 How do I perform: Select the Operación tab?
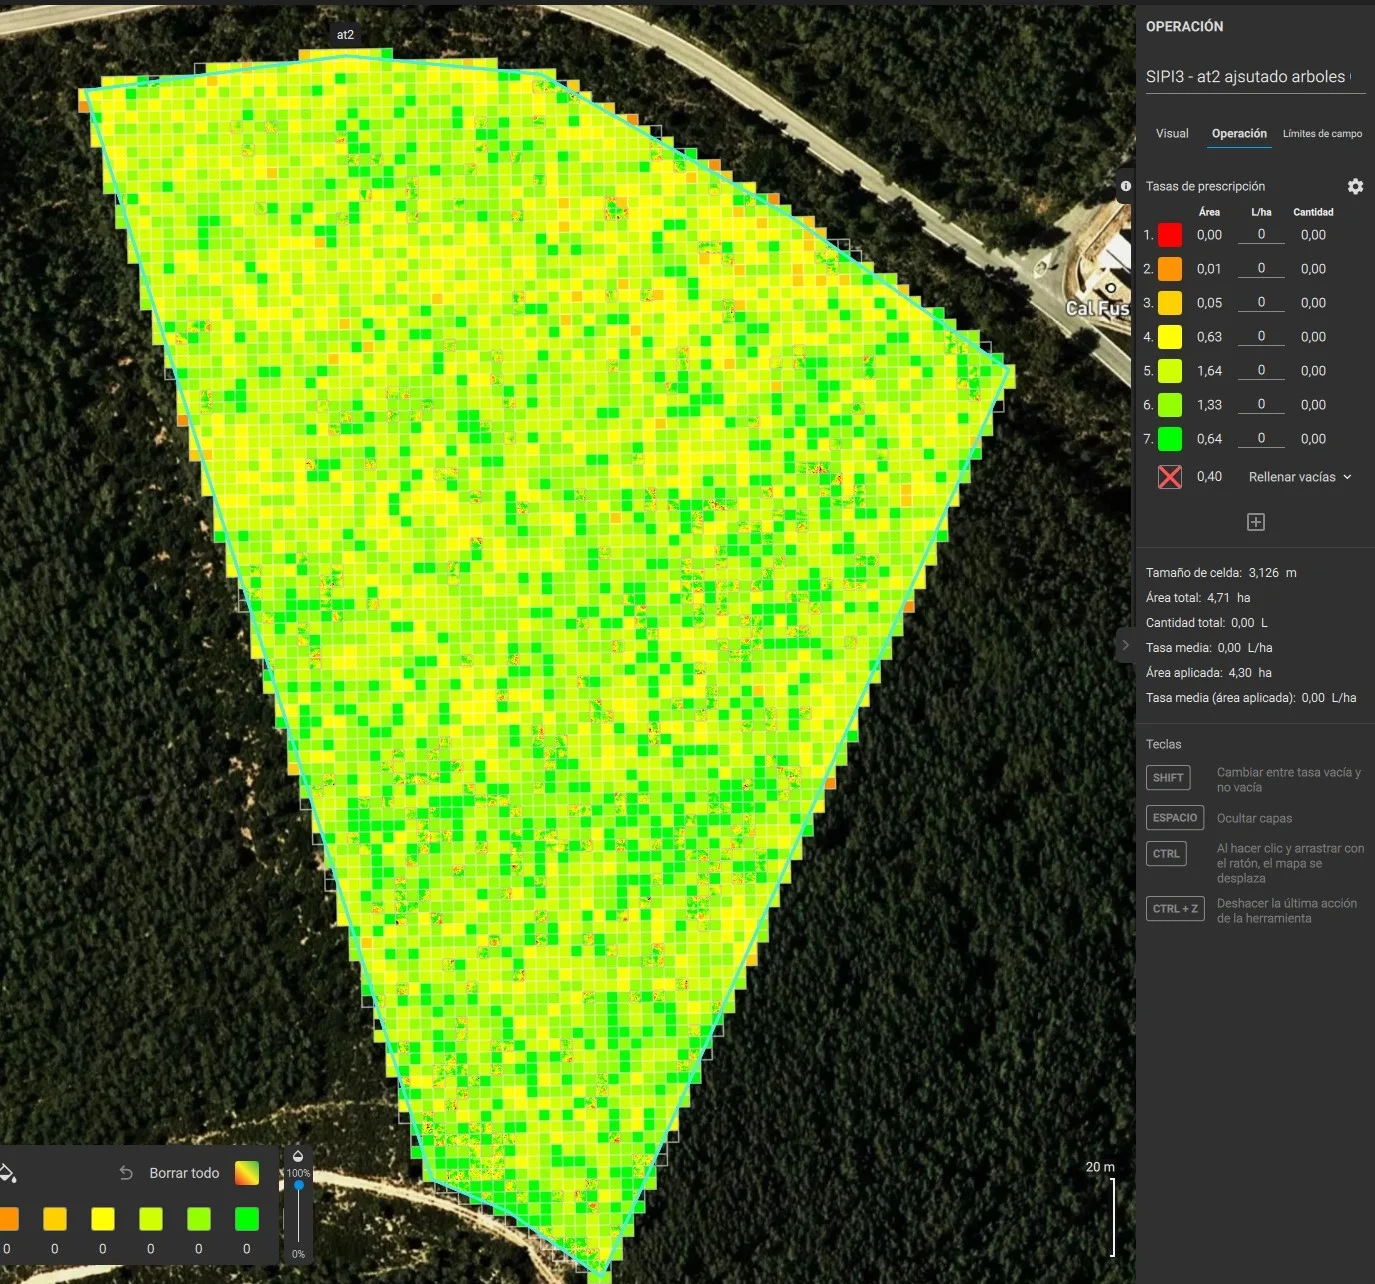click(1239, 134)
